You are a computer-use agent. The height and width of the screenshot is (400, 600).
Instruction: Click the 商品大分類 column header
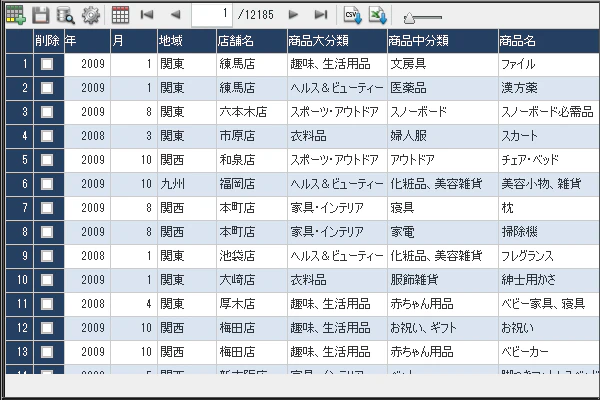[337, 41]
